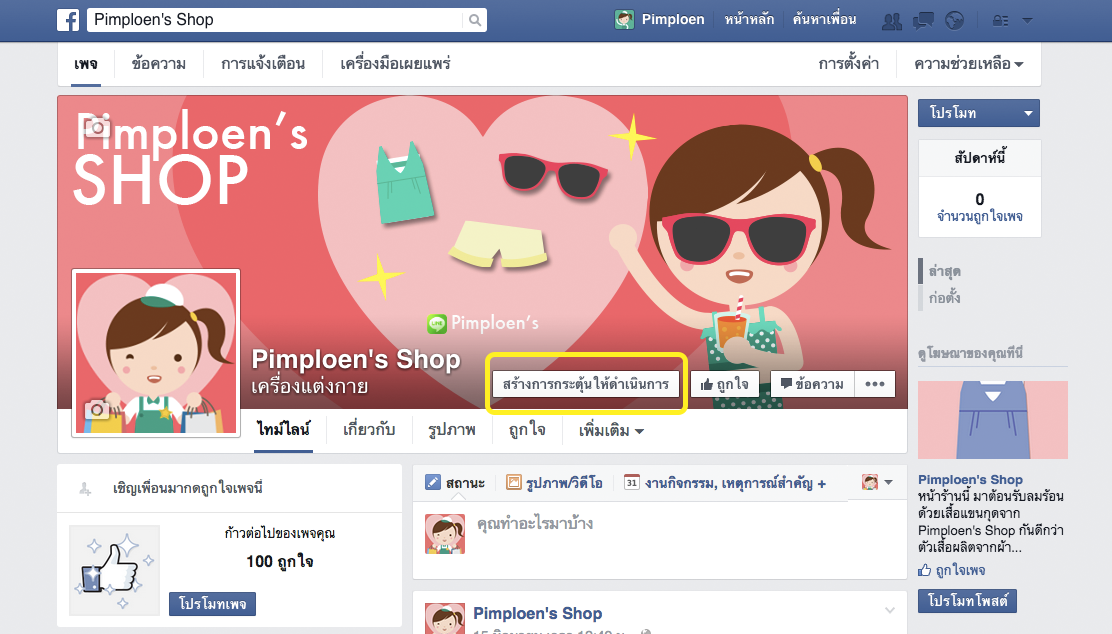Viewport: 1112px width, 634px height.
Task: Click Pimploen avatar in top bar
Action: [x=624, y=20]
